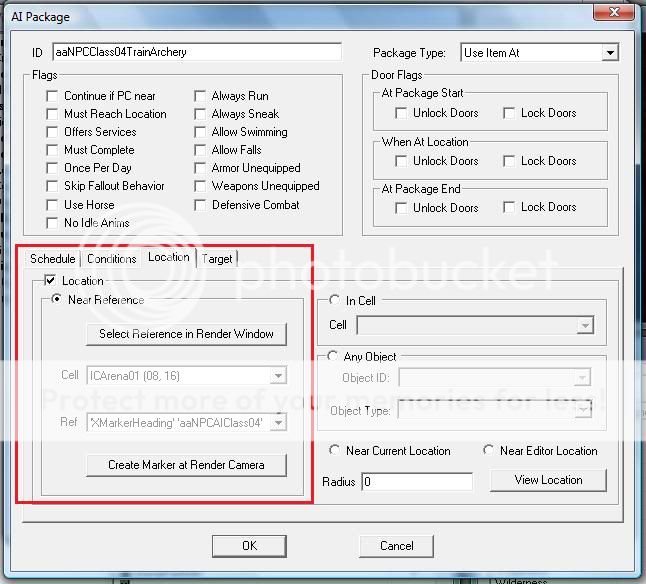
Task: Click the Radius input field
Action: pyautogui.click(x=420, y=482)
